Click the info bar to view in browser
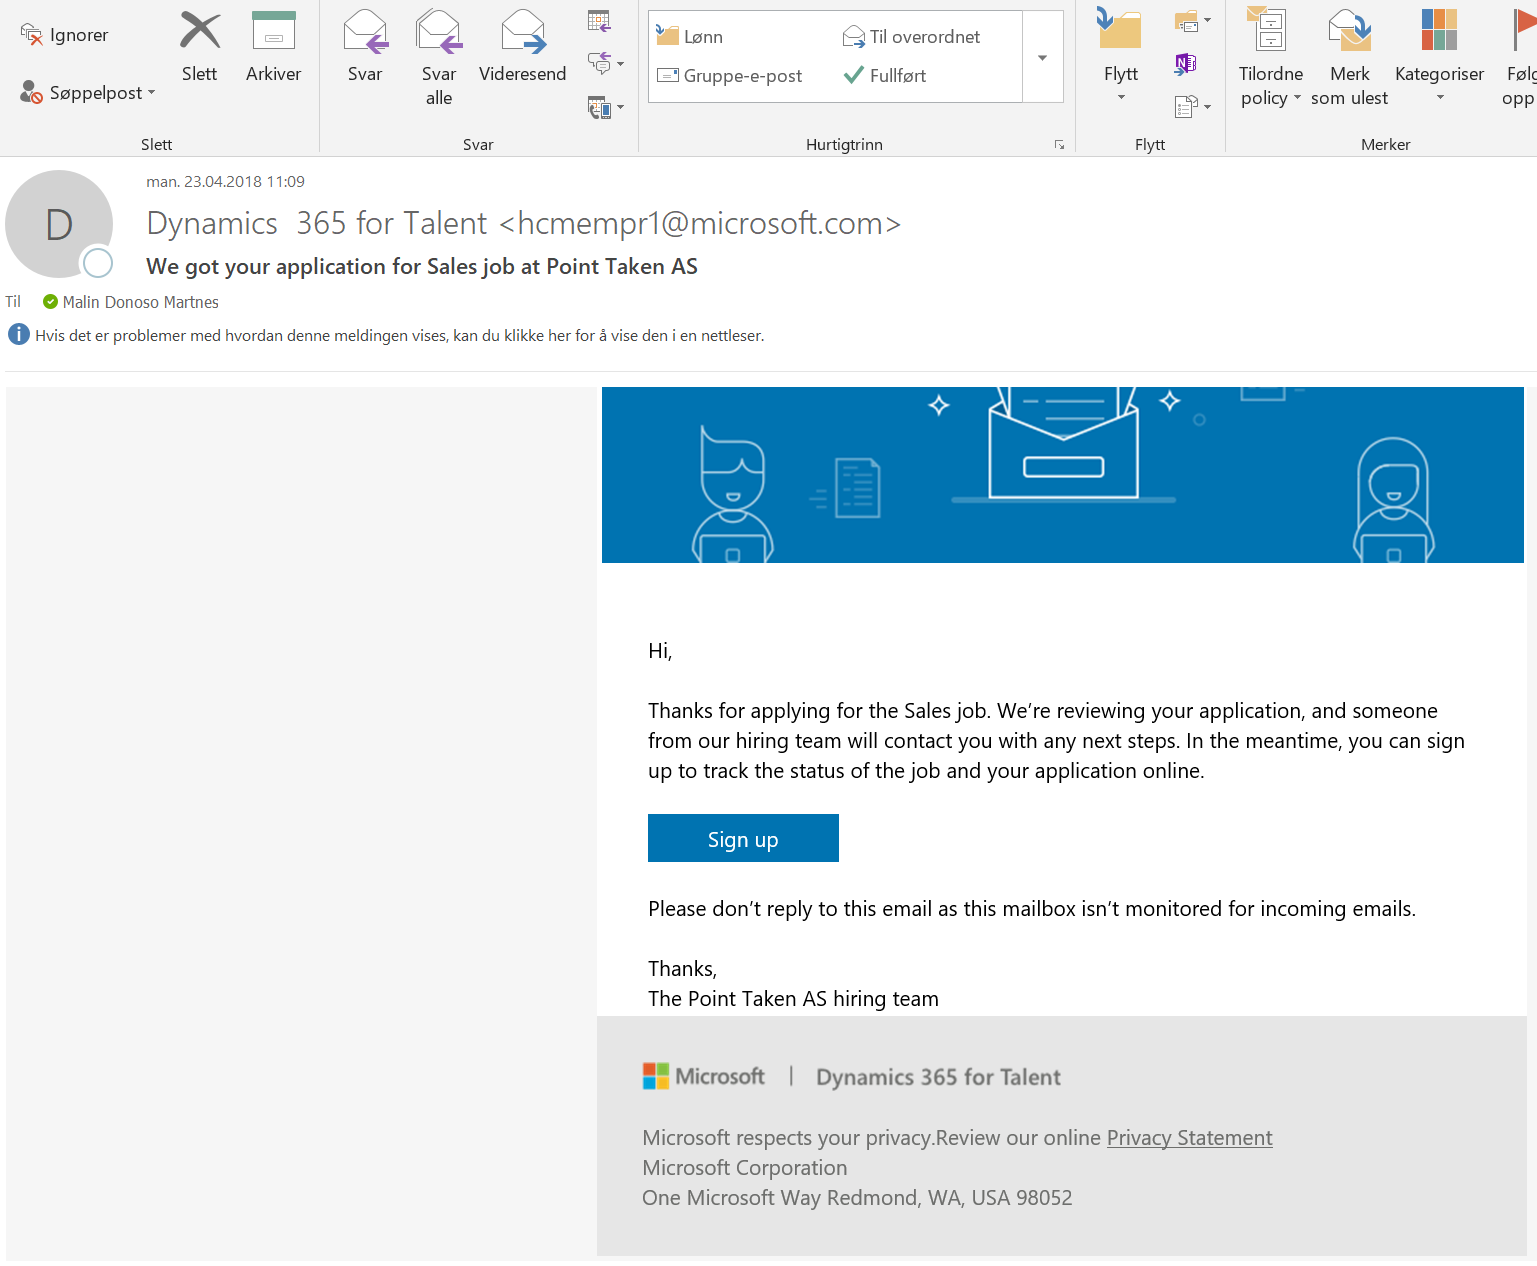The width and height of the screenshot is (1537, 1266). tap(399, 336)
